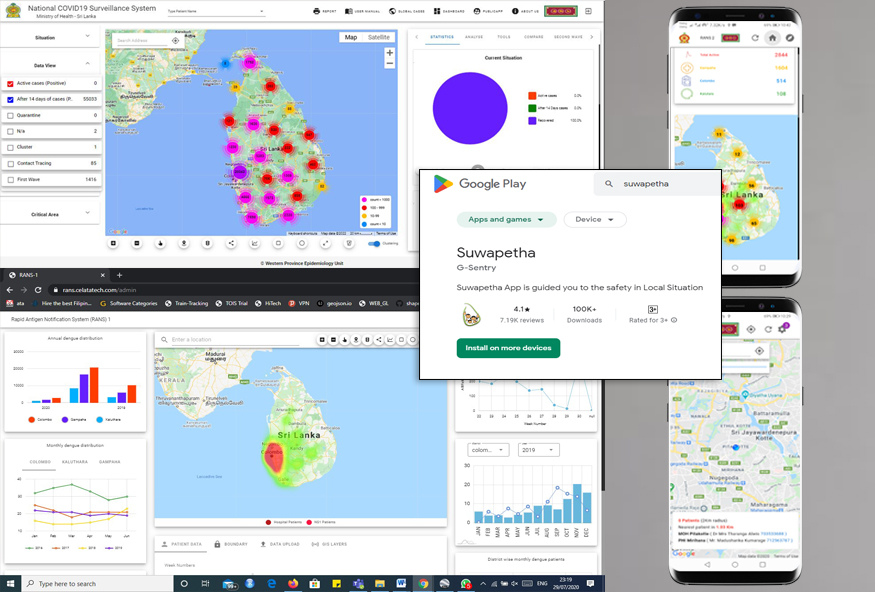
Task: Toggle the Clustering switch
Action: [x=374, y=243]
